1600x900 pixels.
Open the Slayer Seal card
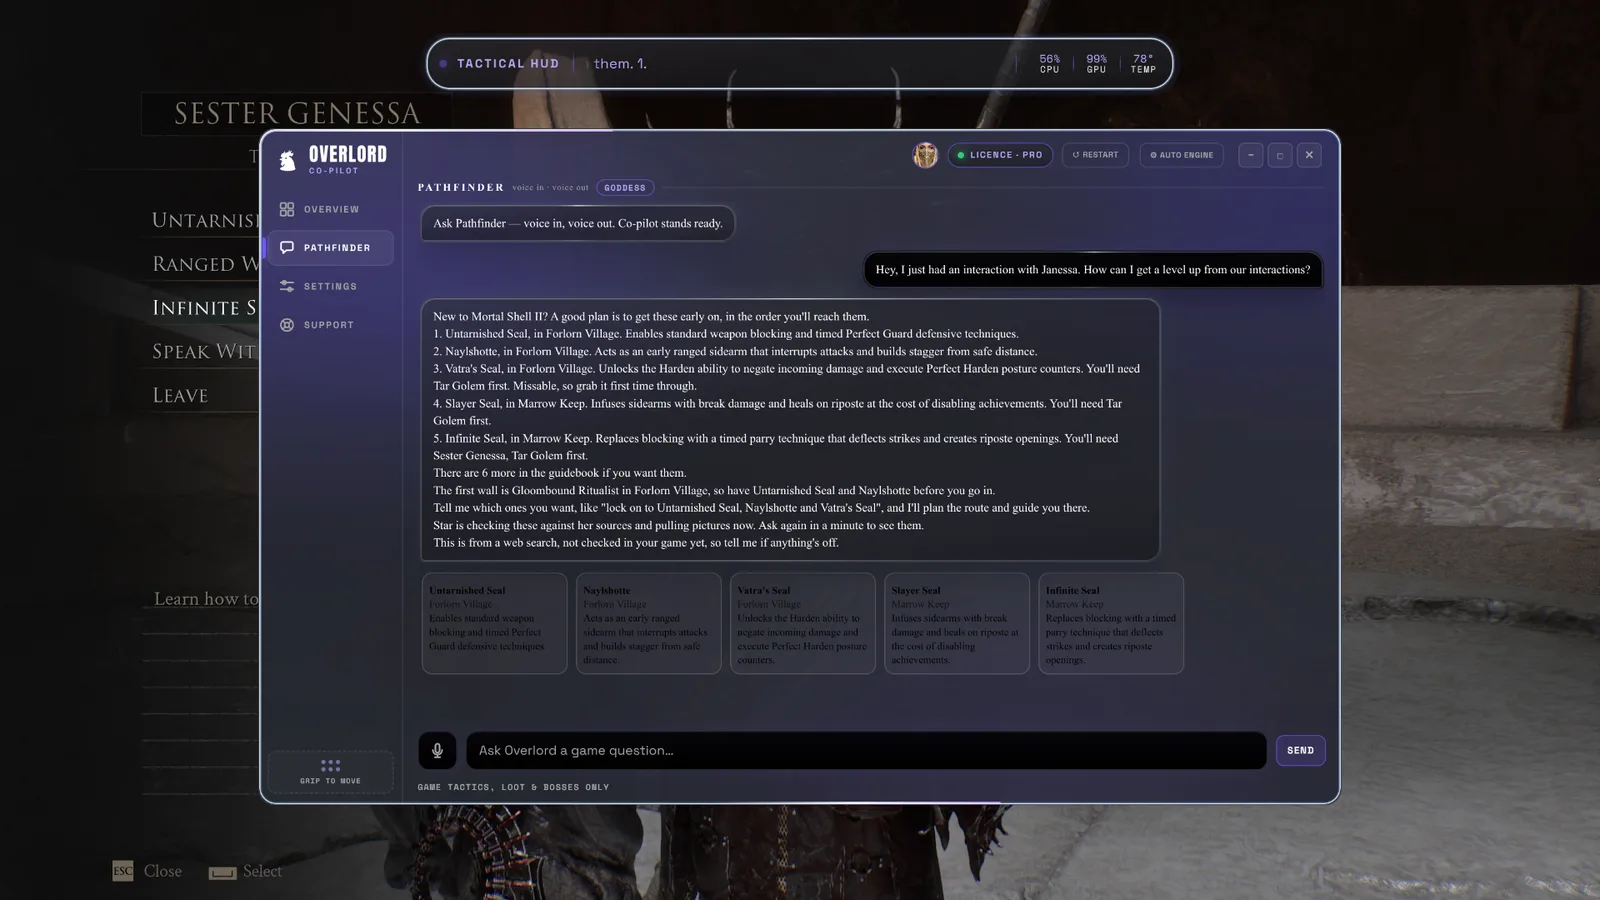956,623
